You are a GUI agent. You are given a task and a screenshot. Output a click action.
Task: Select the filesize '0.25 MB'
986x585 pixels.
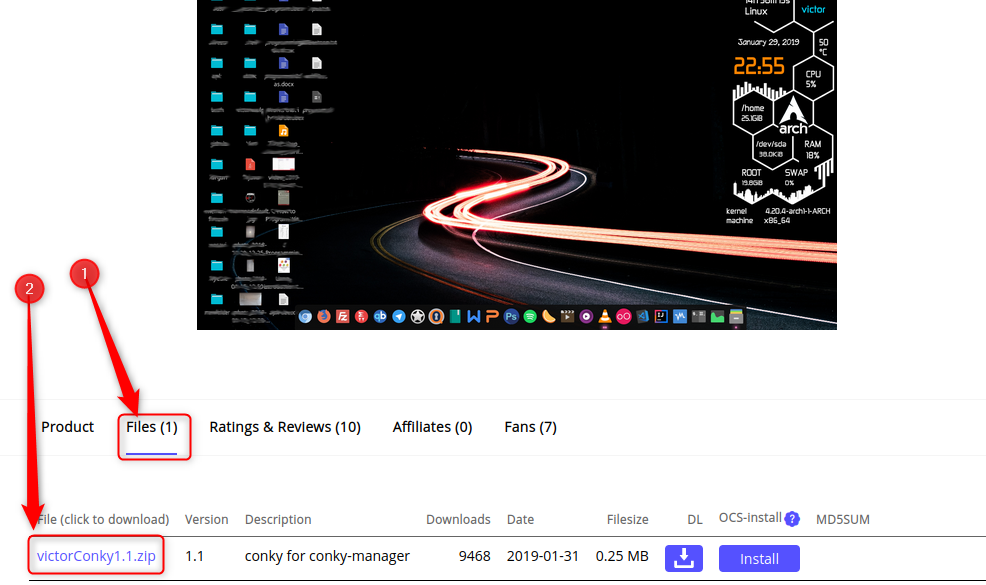pyautogui.click(x=622, y=556)
